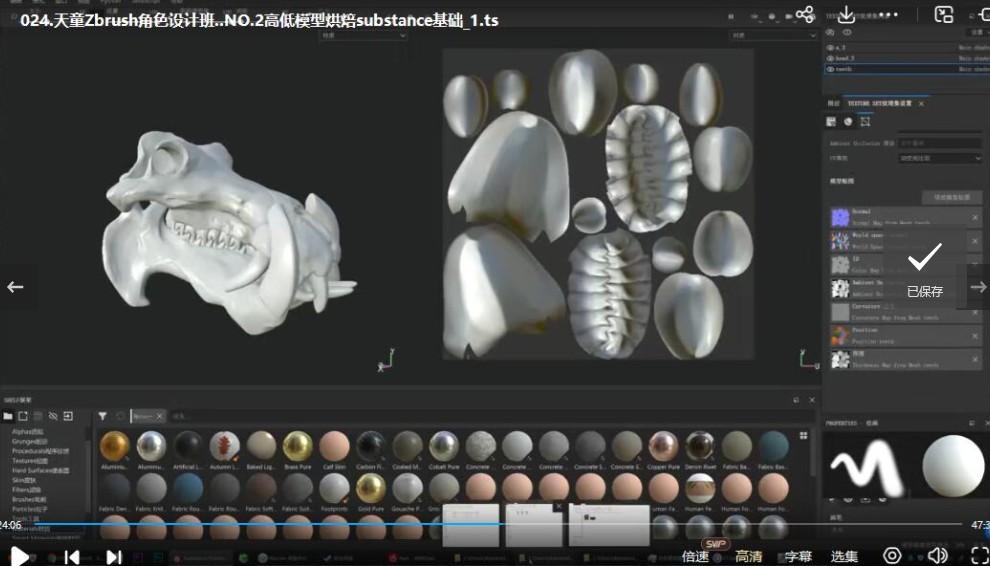The width and height of the screenshot is (990, 566).
Task: Expand the UV padding dropdown
Action: pos(941,158)
